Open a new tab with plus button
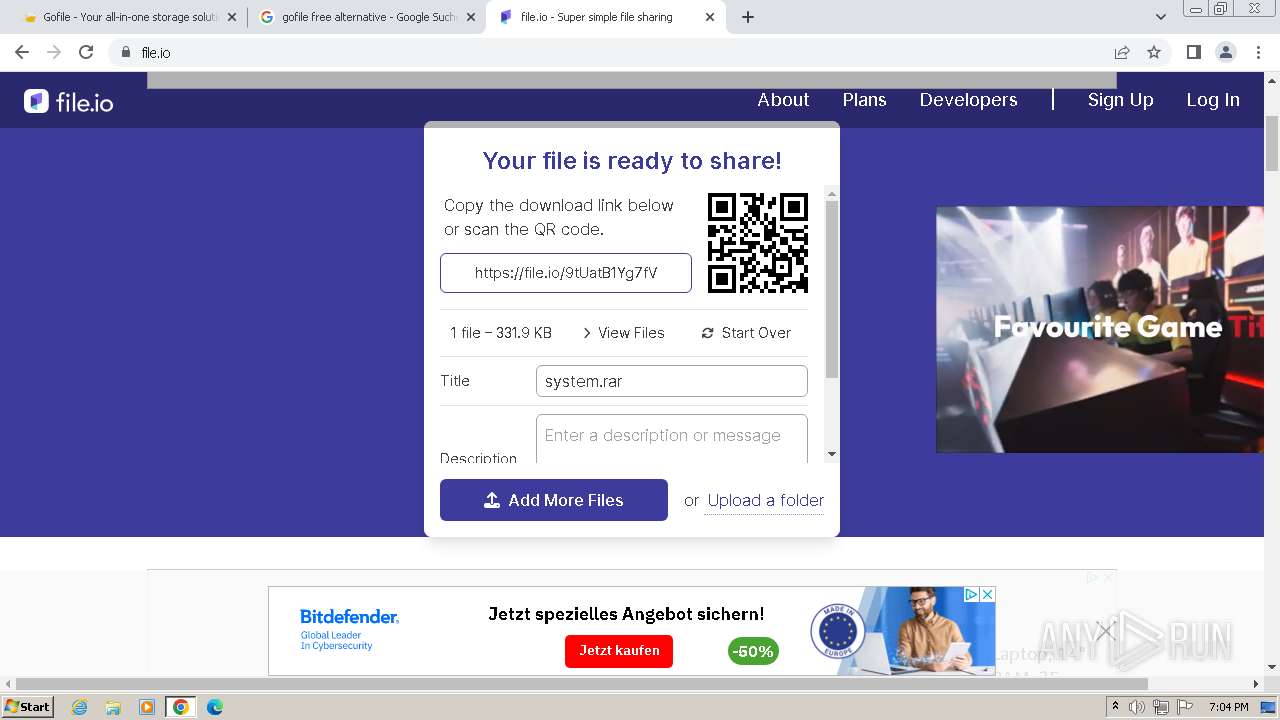The image size is (1280, 720). pos(748,17)
